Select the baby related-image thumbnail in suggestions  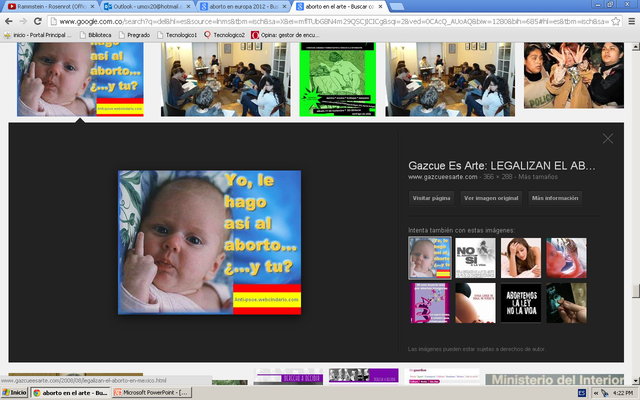pyautogui.click(x=430, y=258)
